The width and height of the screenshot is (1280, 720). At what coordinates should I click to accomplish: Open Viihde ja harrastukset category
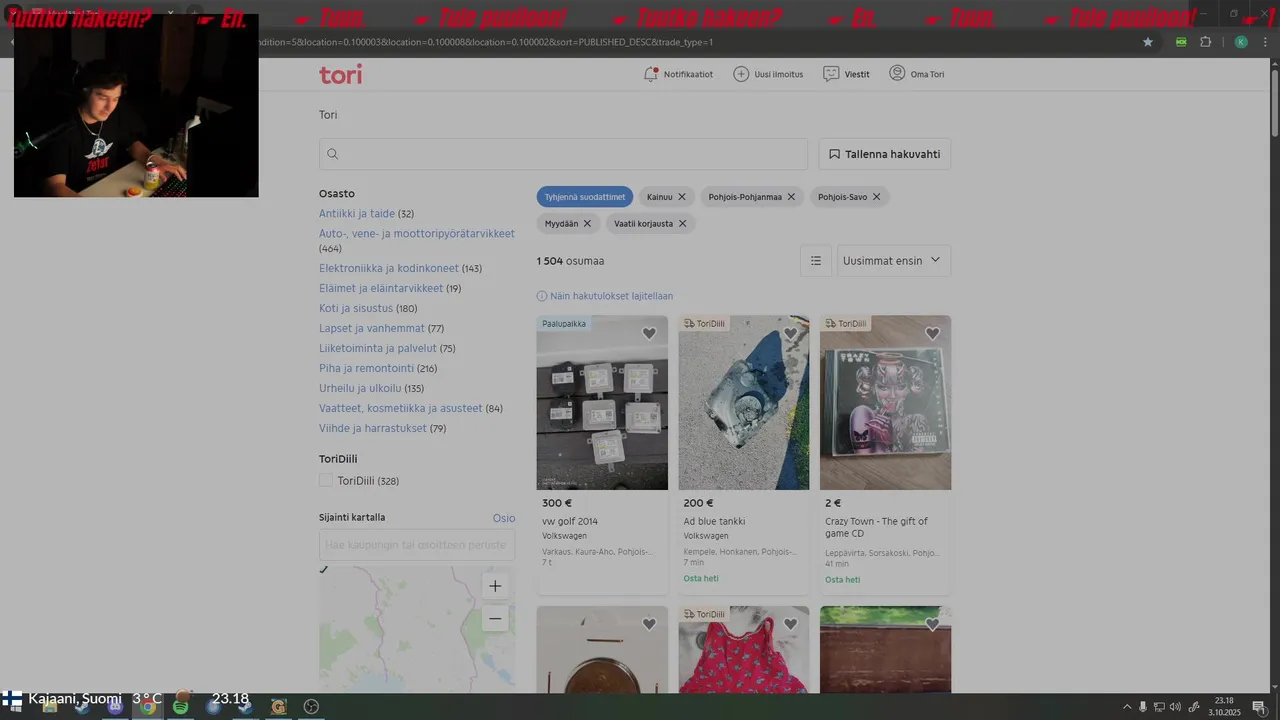(x=373, y=428)
